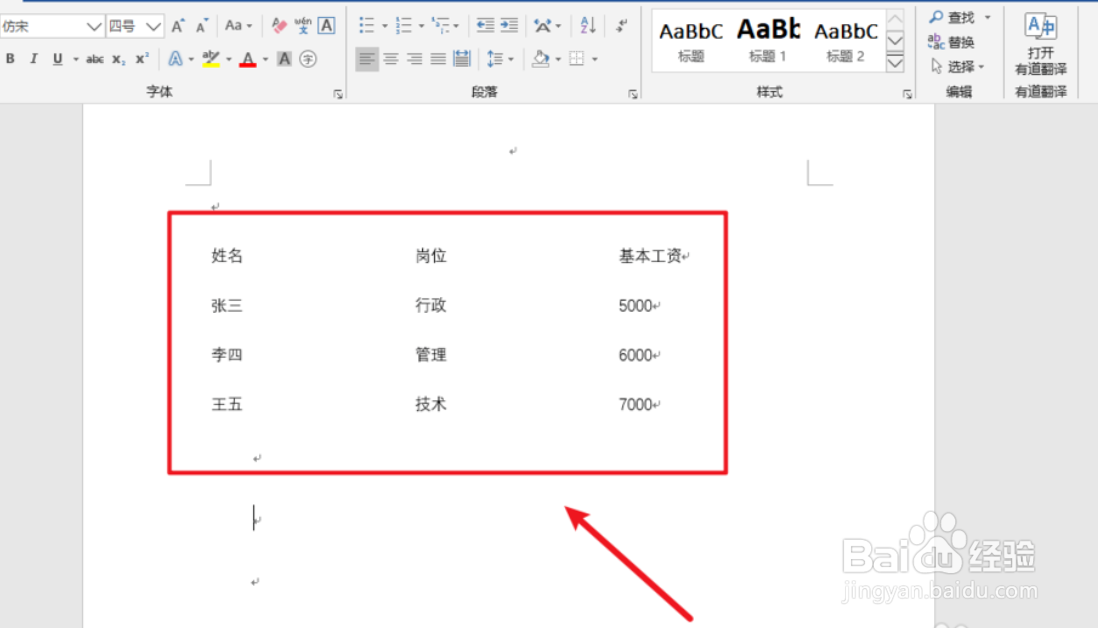The height and width of the screenshot is (628, 1098).
Task: Click the A-Z sort icon
Action: click(x=587, y=25)
